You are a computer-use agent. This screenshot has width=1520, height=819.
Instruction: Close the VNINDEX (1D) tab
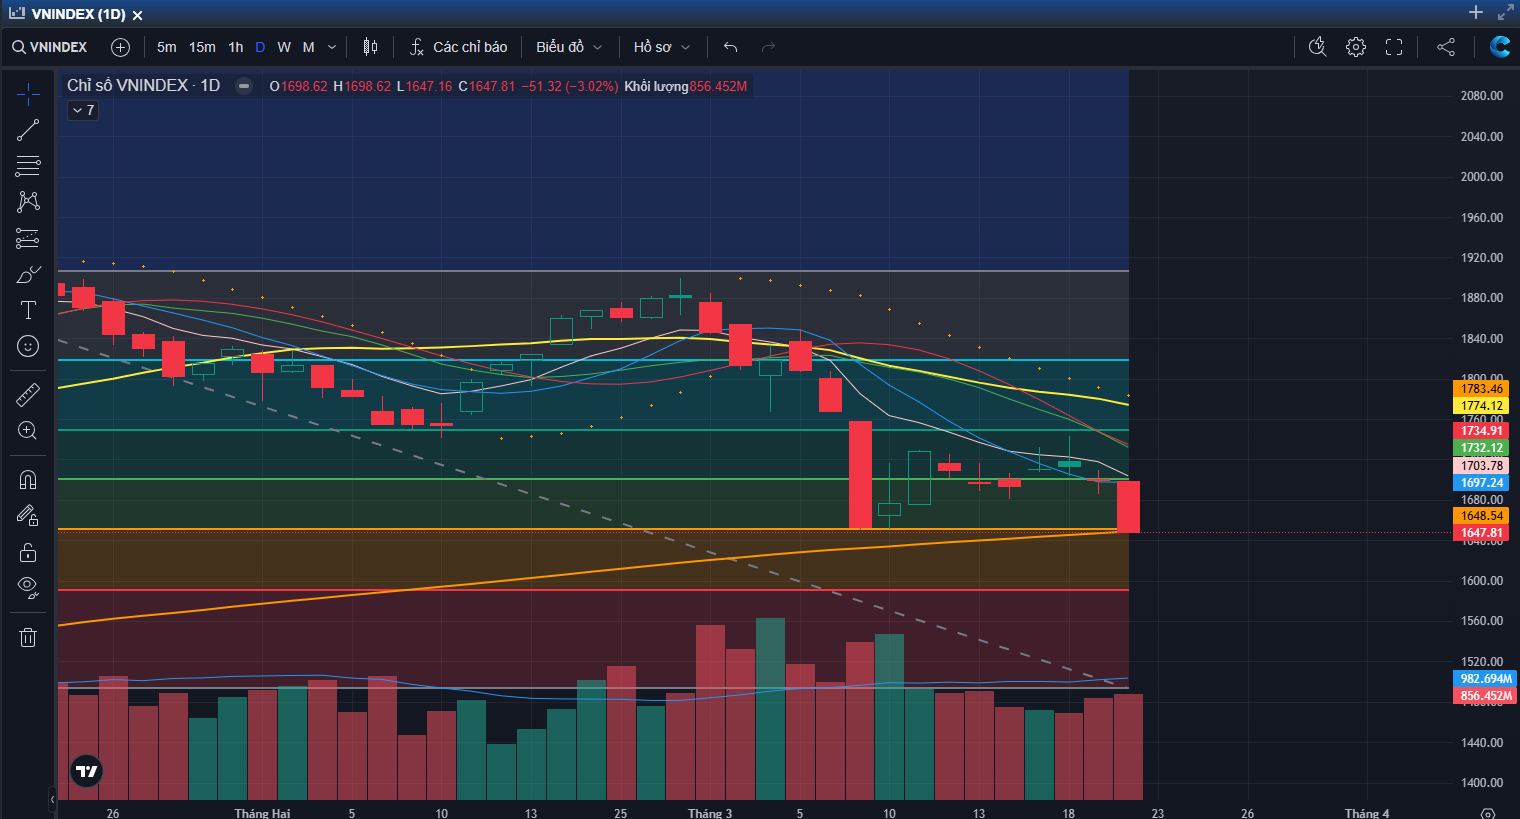(138, 15)
